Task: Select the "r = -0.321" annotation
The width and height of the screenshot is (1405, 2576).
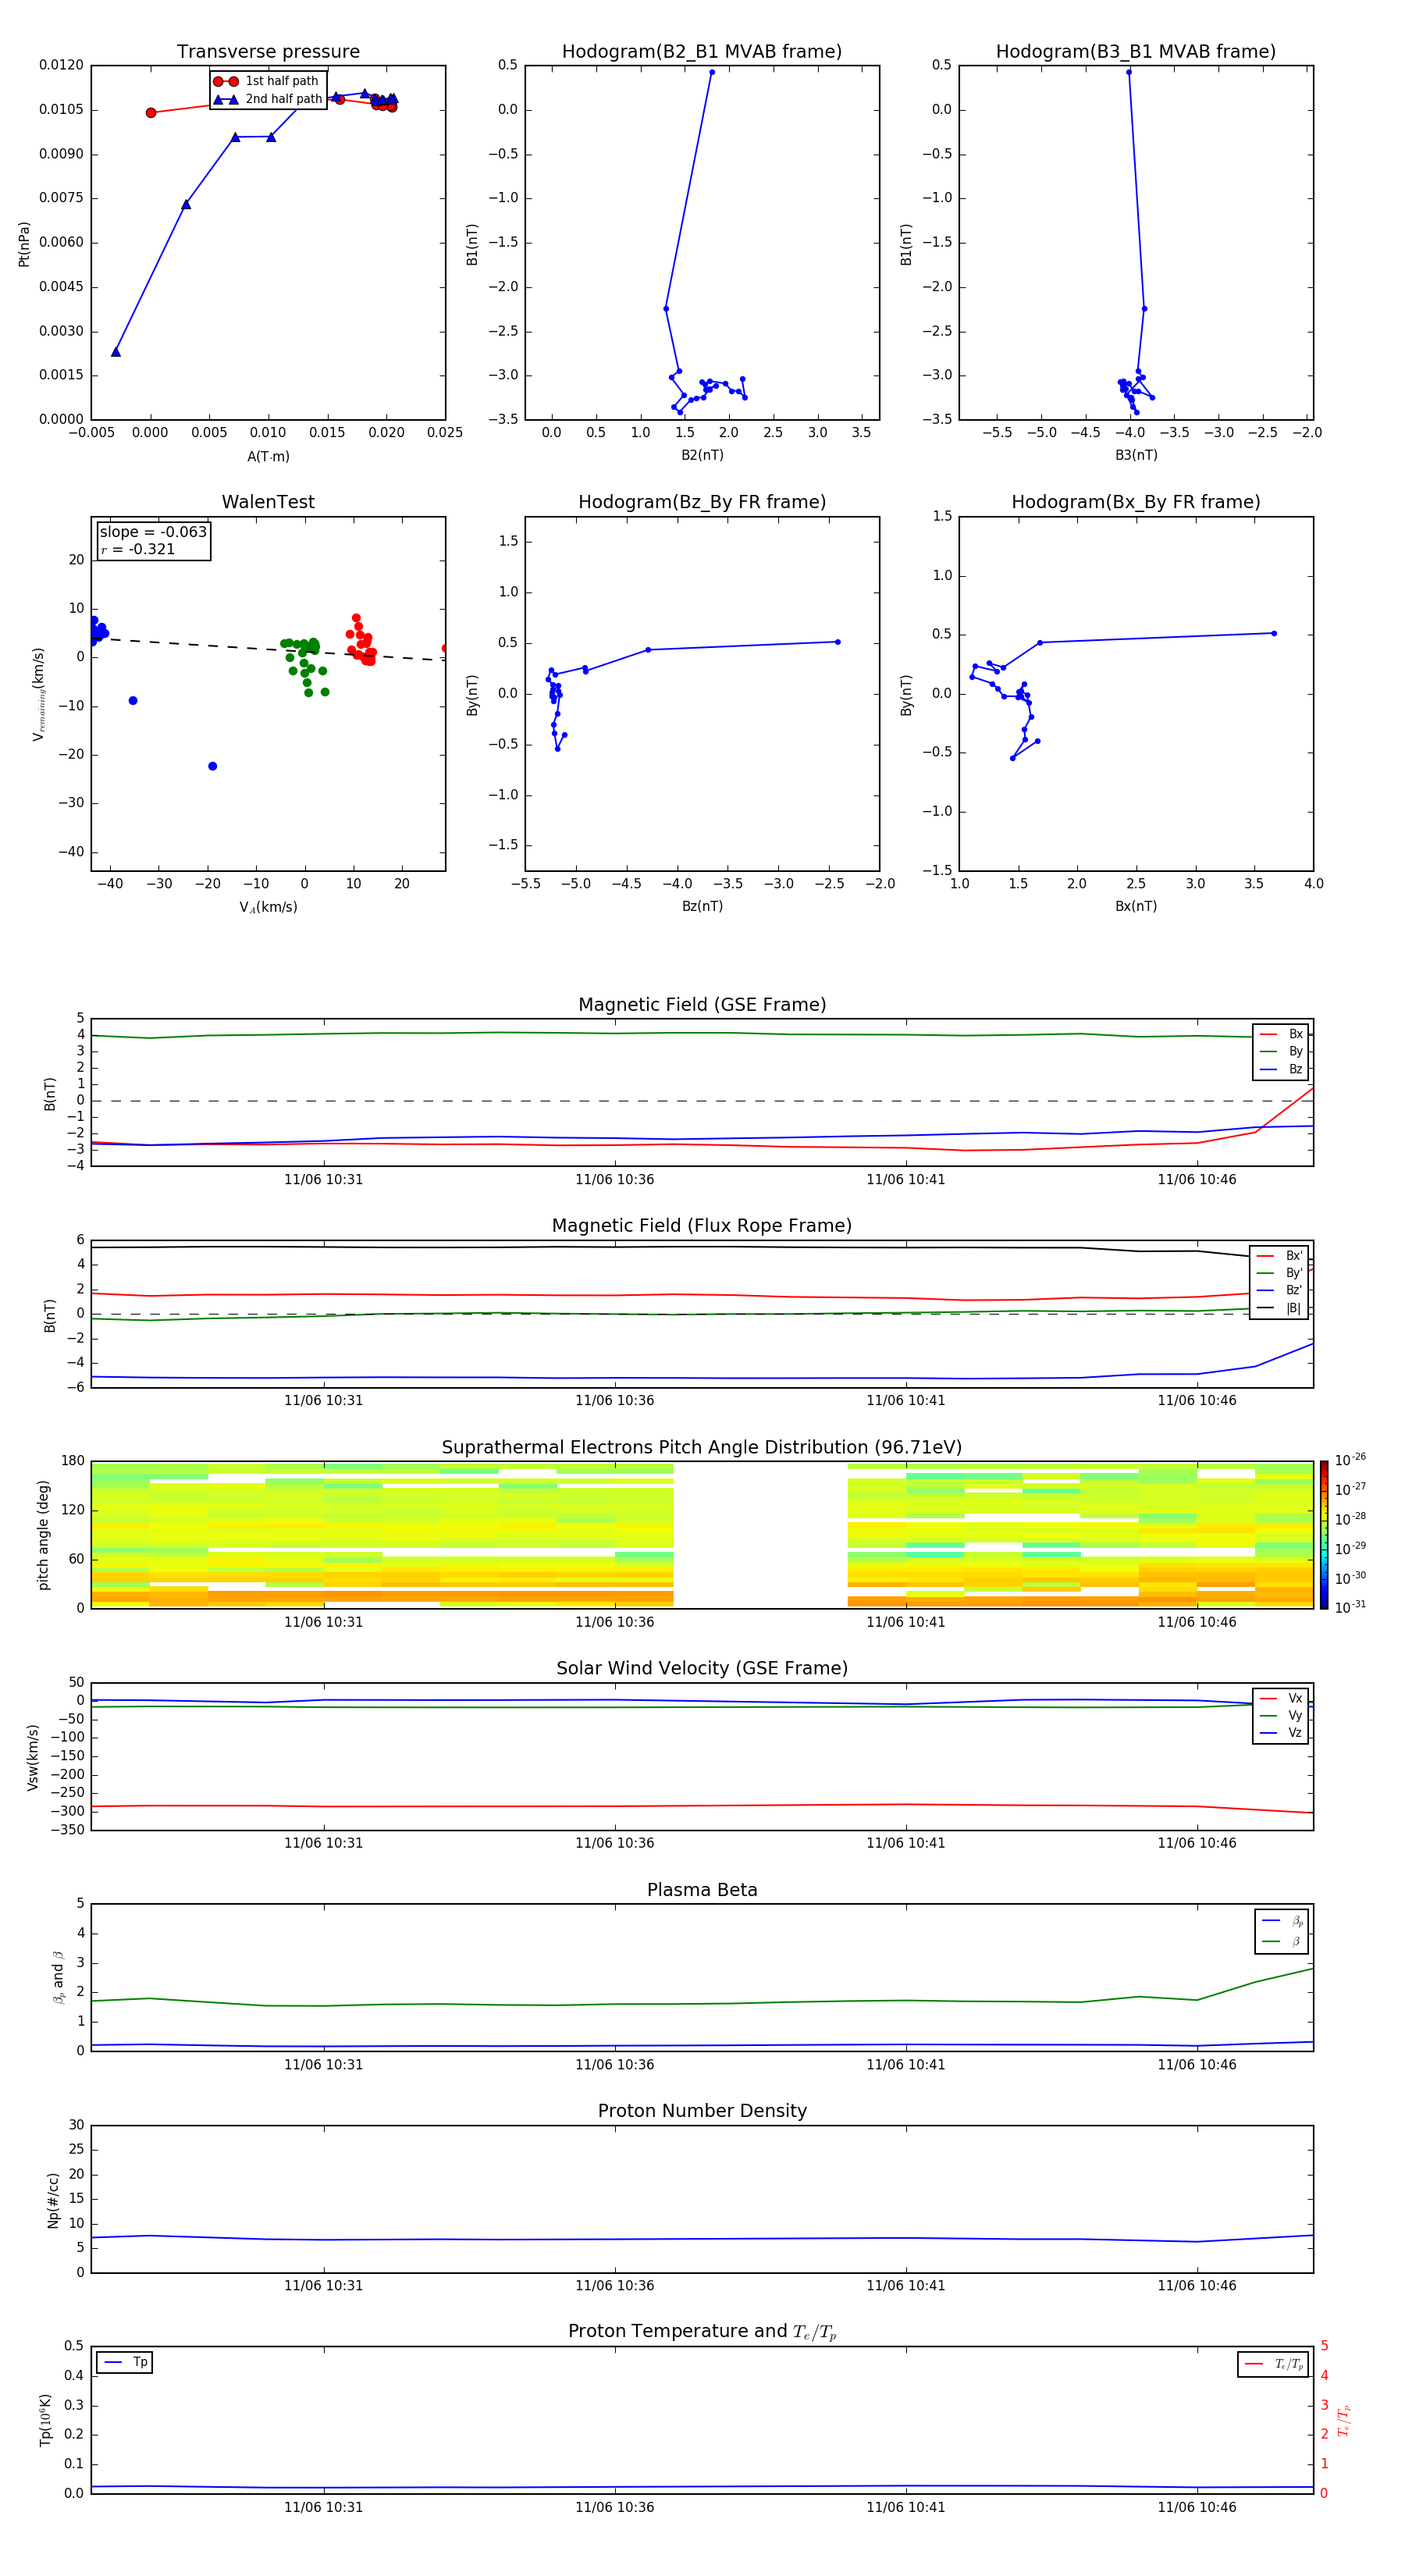Action: [138, 549]
